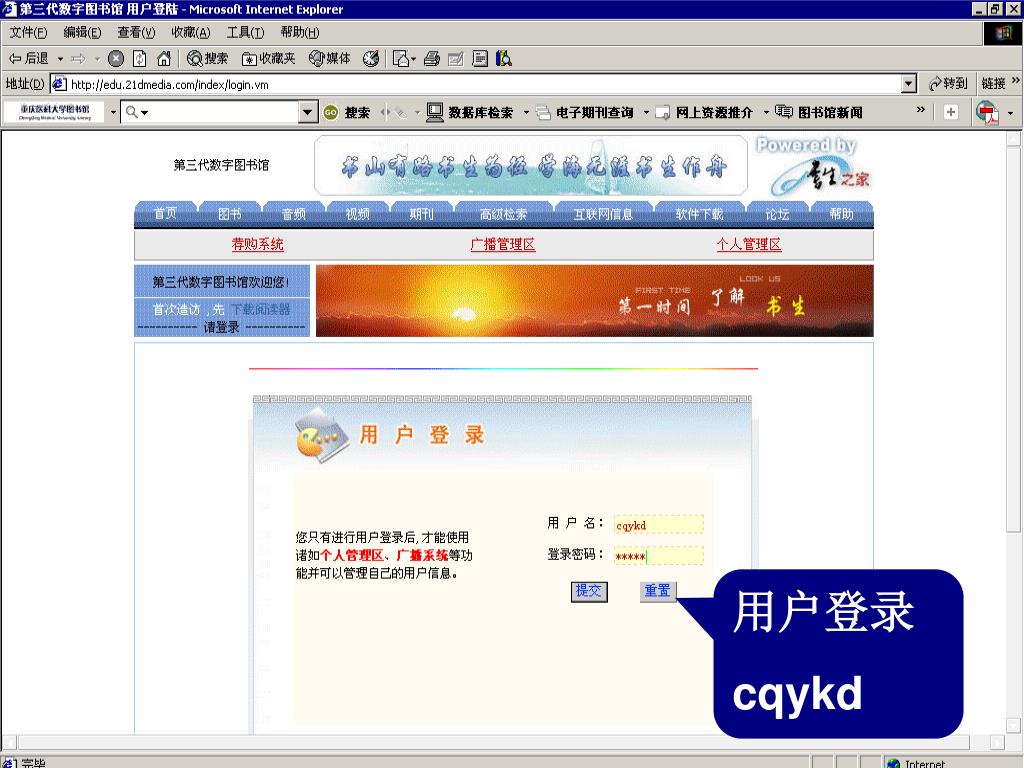The image size is (1024, 768).
Task: Open the 荐购系统 link
Action: pyautogui.click(x=257, y=244)
